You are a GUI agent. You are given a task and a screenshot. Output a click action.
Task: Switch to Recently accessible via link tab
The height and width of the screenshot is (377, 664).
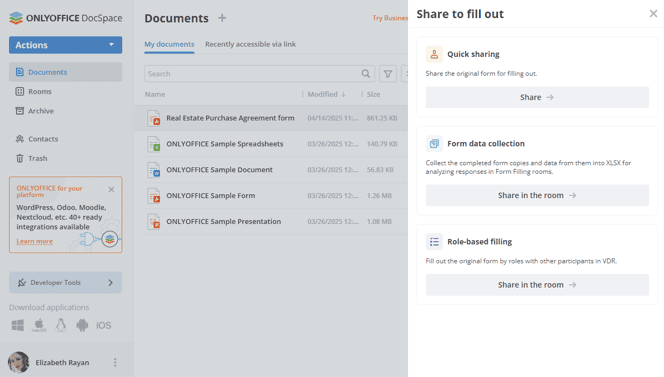coord(251,44)
